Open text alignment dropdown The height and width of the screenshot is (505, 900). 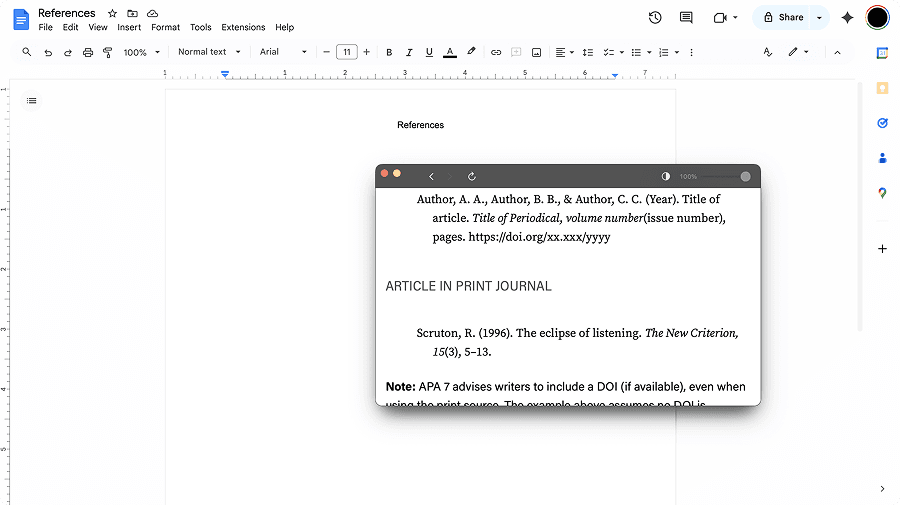tap(565, 52)
